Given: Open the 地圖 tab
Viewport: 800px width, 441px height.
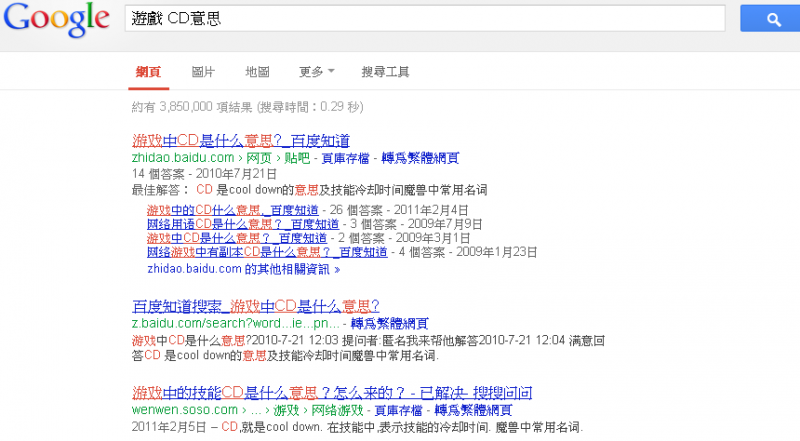Looking at the screenshot, I should click(257, 72).
